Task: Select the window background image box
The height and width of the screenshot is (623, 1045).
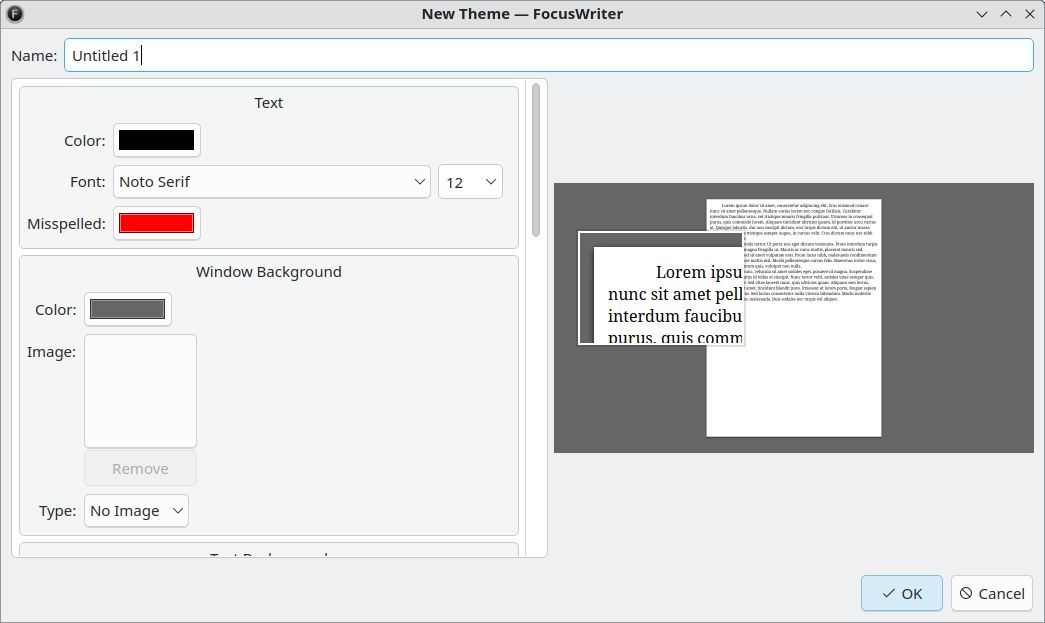Action: 140,391
